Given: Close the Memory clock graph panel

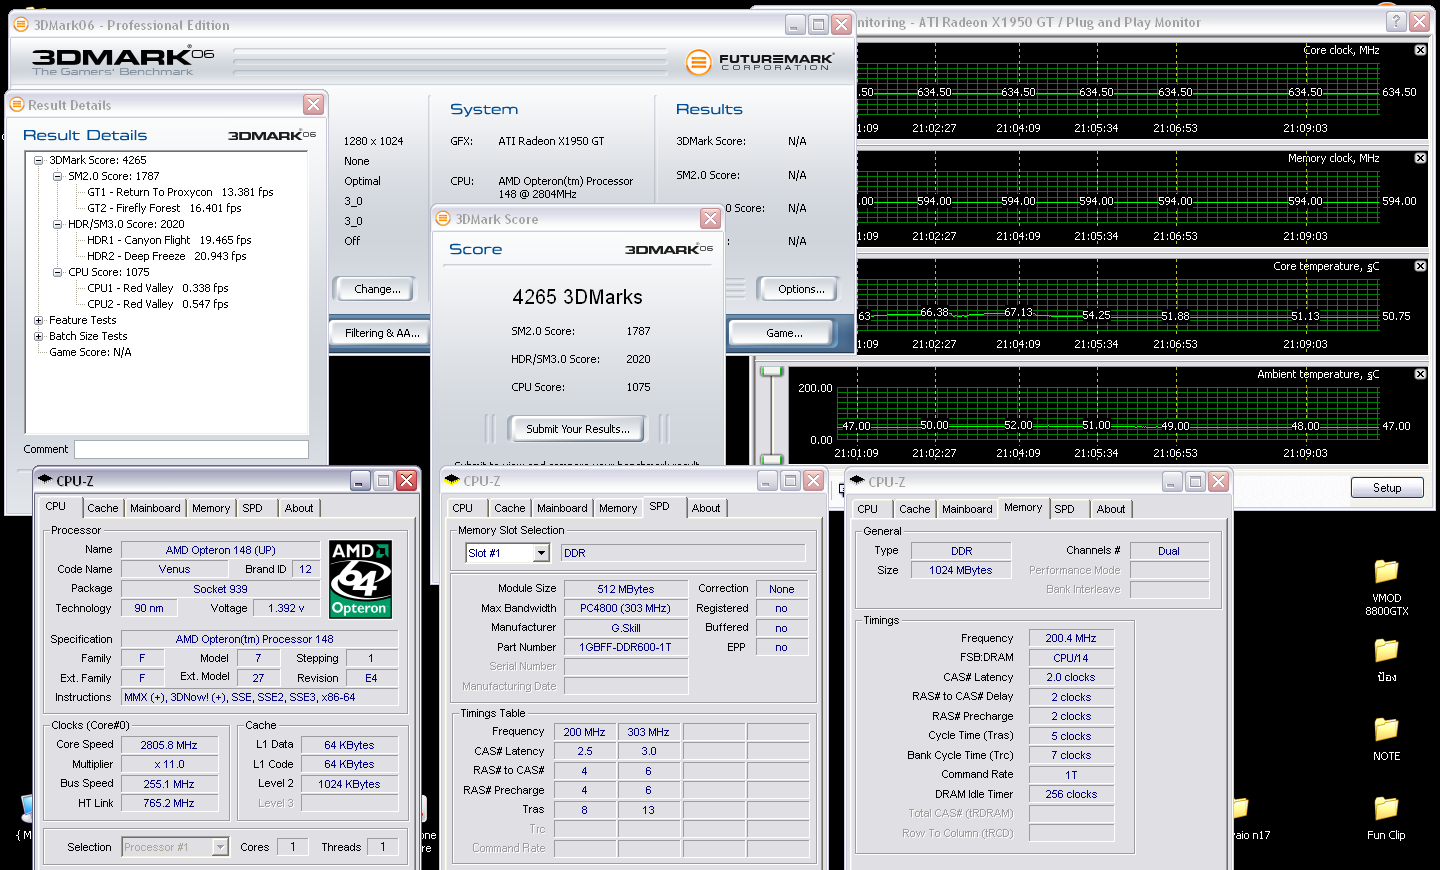Looking at the screenshot, I should point(1420,158).
